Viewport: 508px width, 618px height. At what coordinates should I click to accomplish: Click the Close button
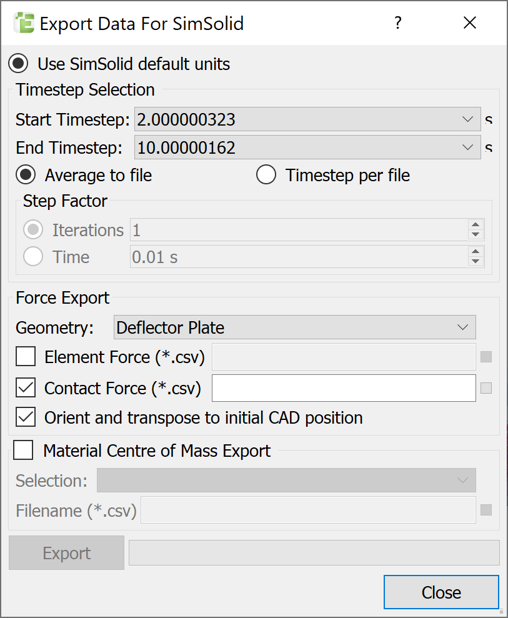[x=441, y=592]
